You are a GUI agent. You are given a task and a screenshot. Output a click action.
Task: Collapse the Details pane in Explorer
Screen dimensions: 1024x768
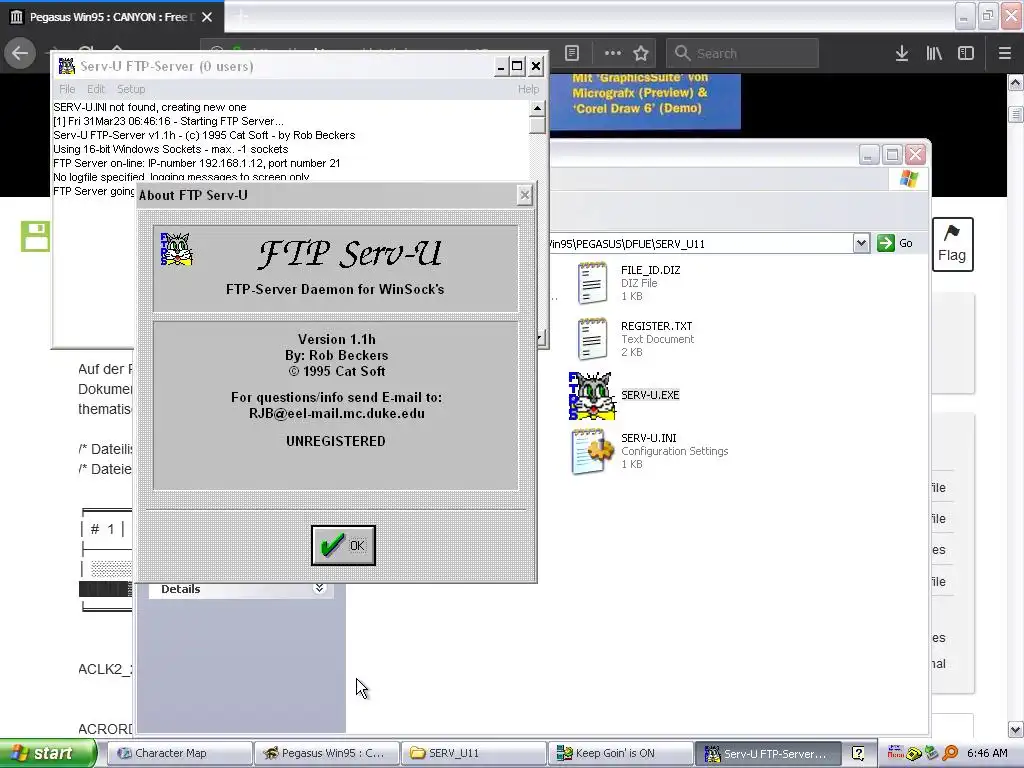click(x=319, y=588)
